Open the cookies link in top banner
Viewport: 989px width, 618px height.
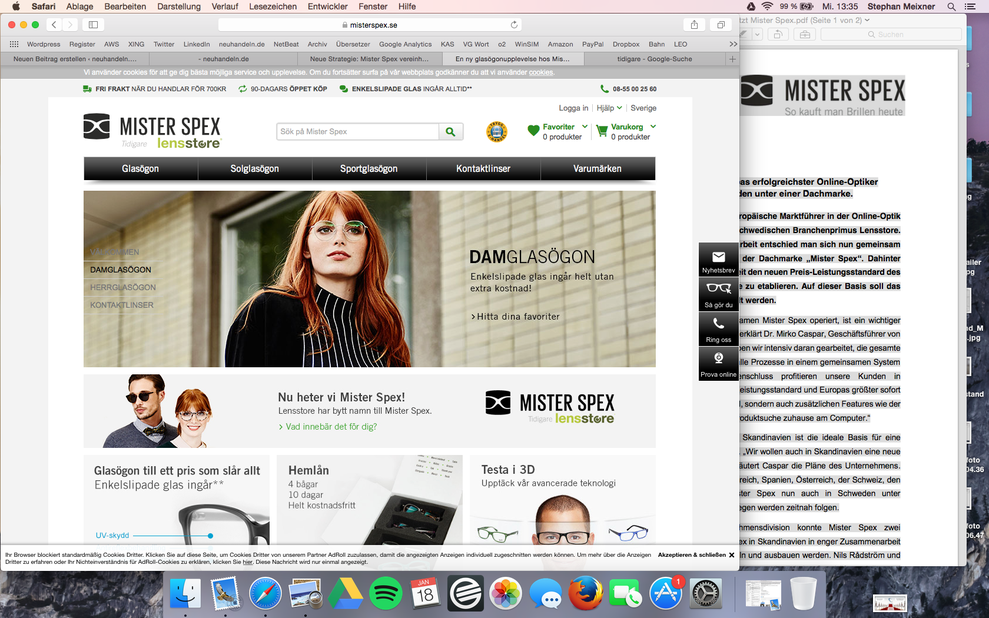(541, 73)
